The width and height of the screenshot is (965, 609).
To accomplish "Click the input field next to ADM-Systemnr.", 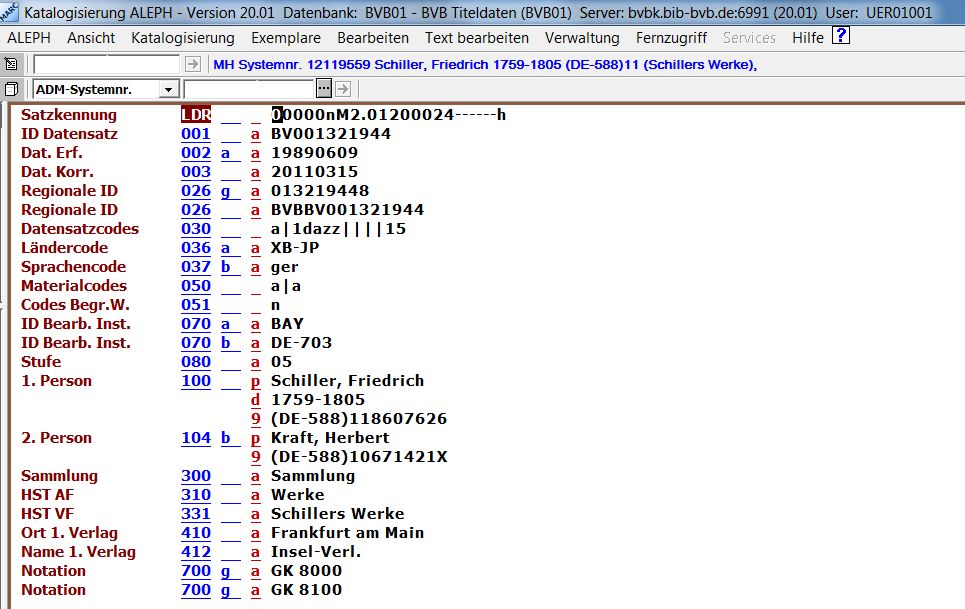I will [256, 90].
